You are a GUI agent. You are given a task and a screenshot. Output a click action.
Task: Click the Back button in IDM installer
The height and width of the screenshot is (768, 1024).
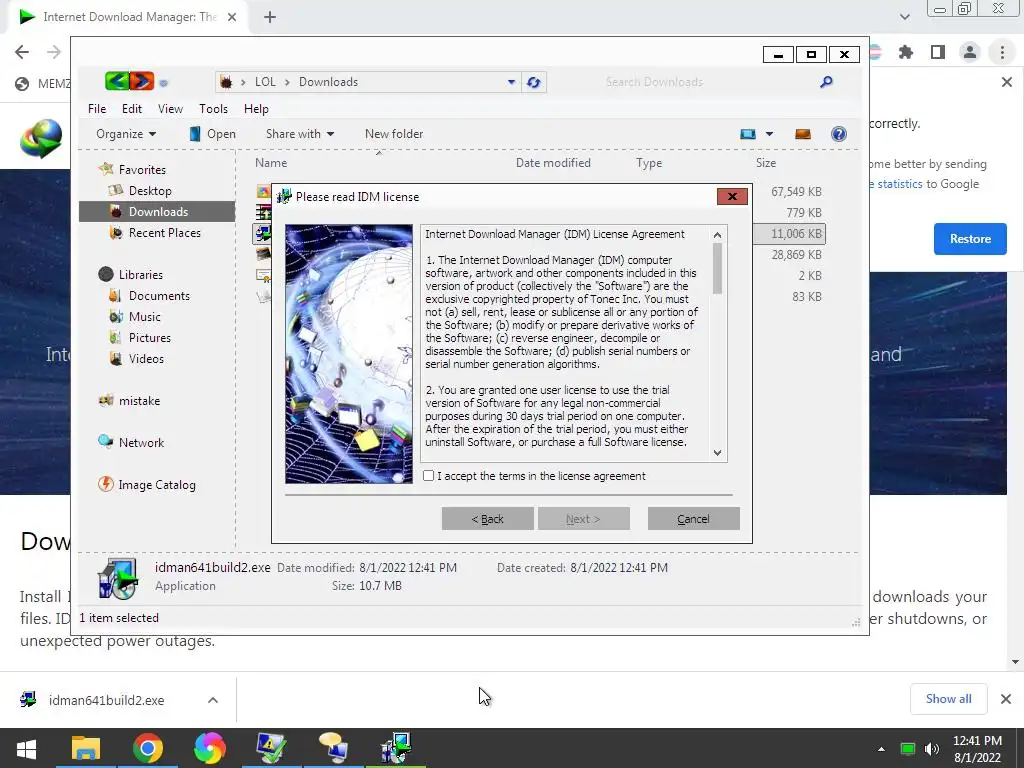(487, 519)
